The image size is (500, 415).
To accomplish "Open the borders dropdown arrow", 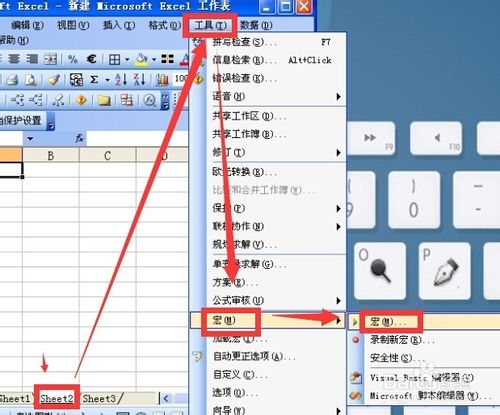I will coord(127,60).
